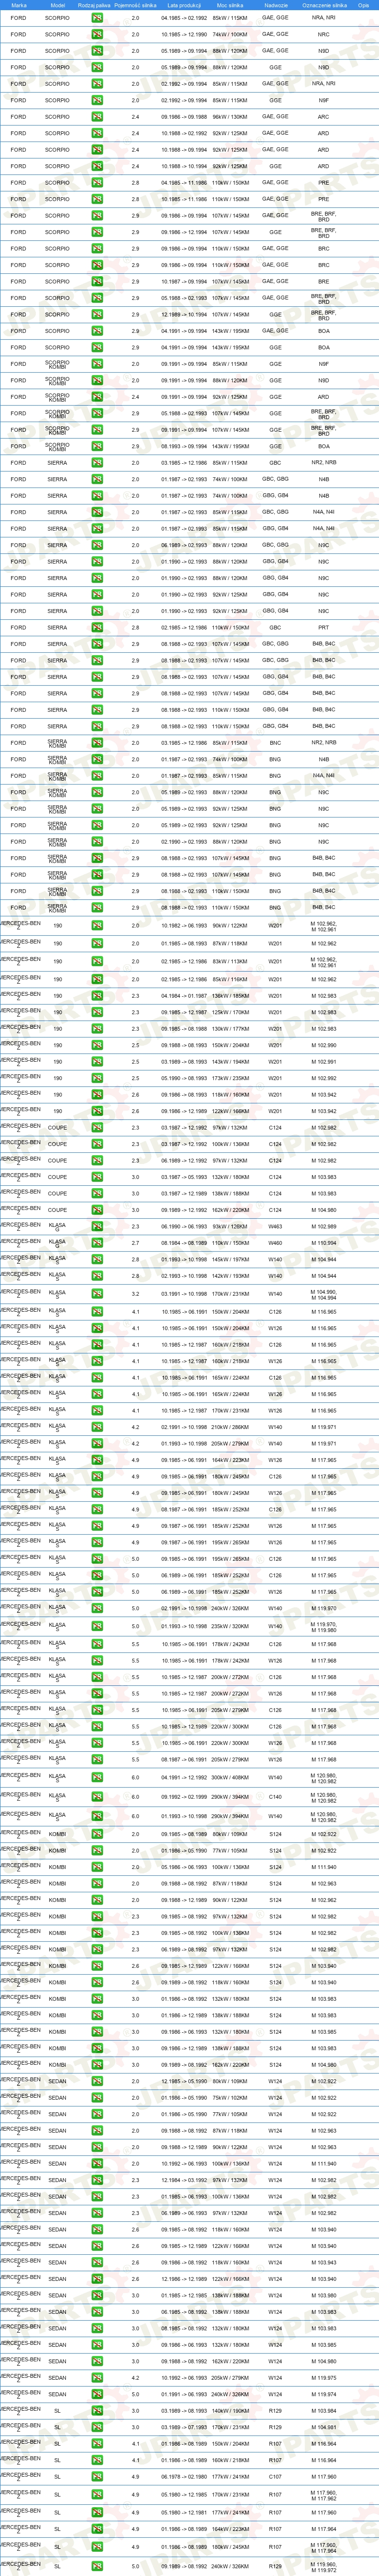Select the body code cell 'W463'
The width and height of the screenshot is (379, 2576).
pyautogui.click(x=275, y=1227)
